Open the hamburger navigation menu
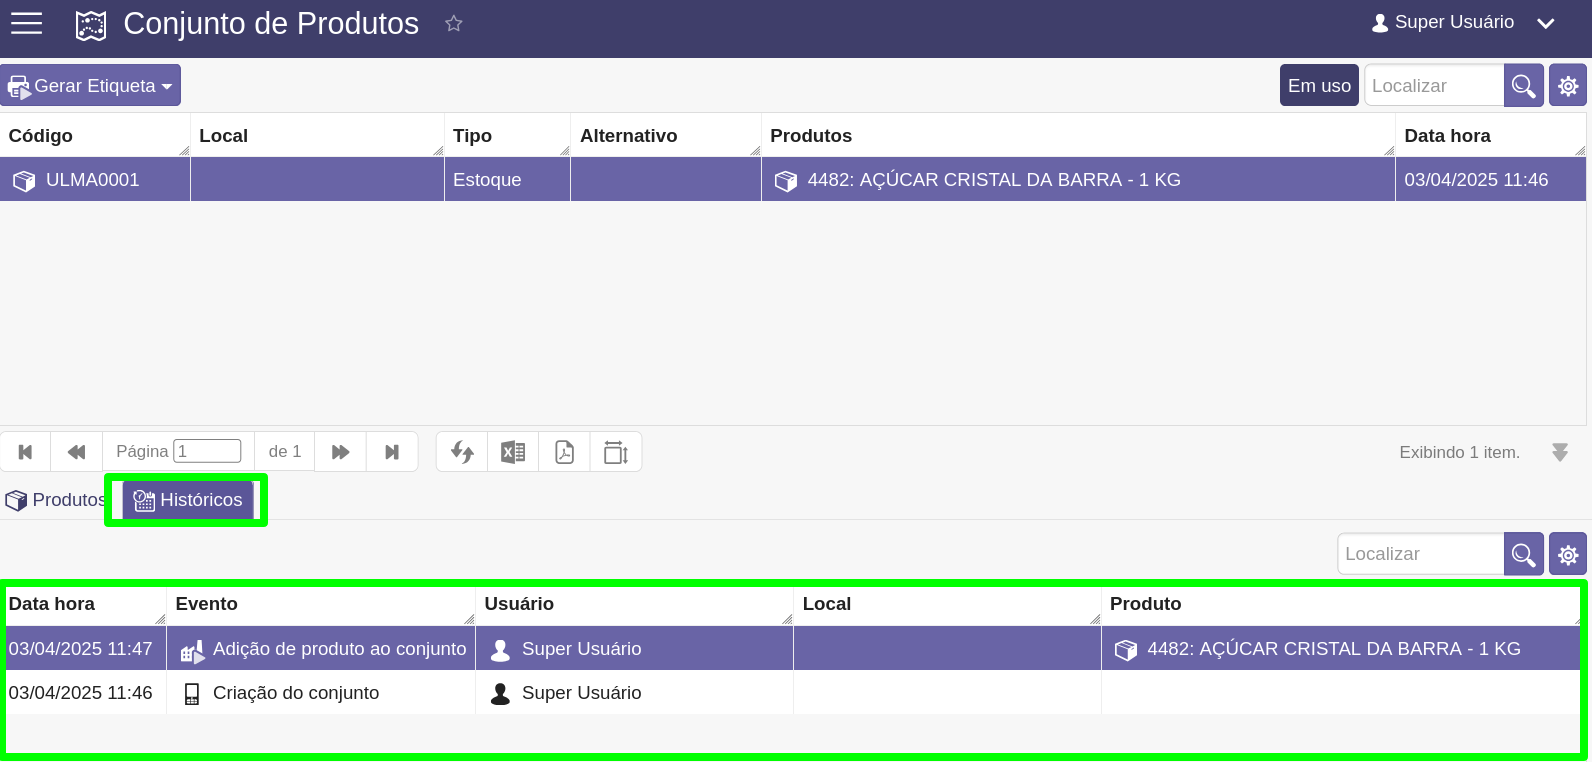Screen dimensions: 1592x762 26,23
